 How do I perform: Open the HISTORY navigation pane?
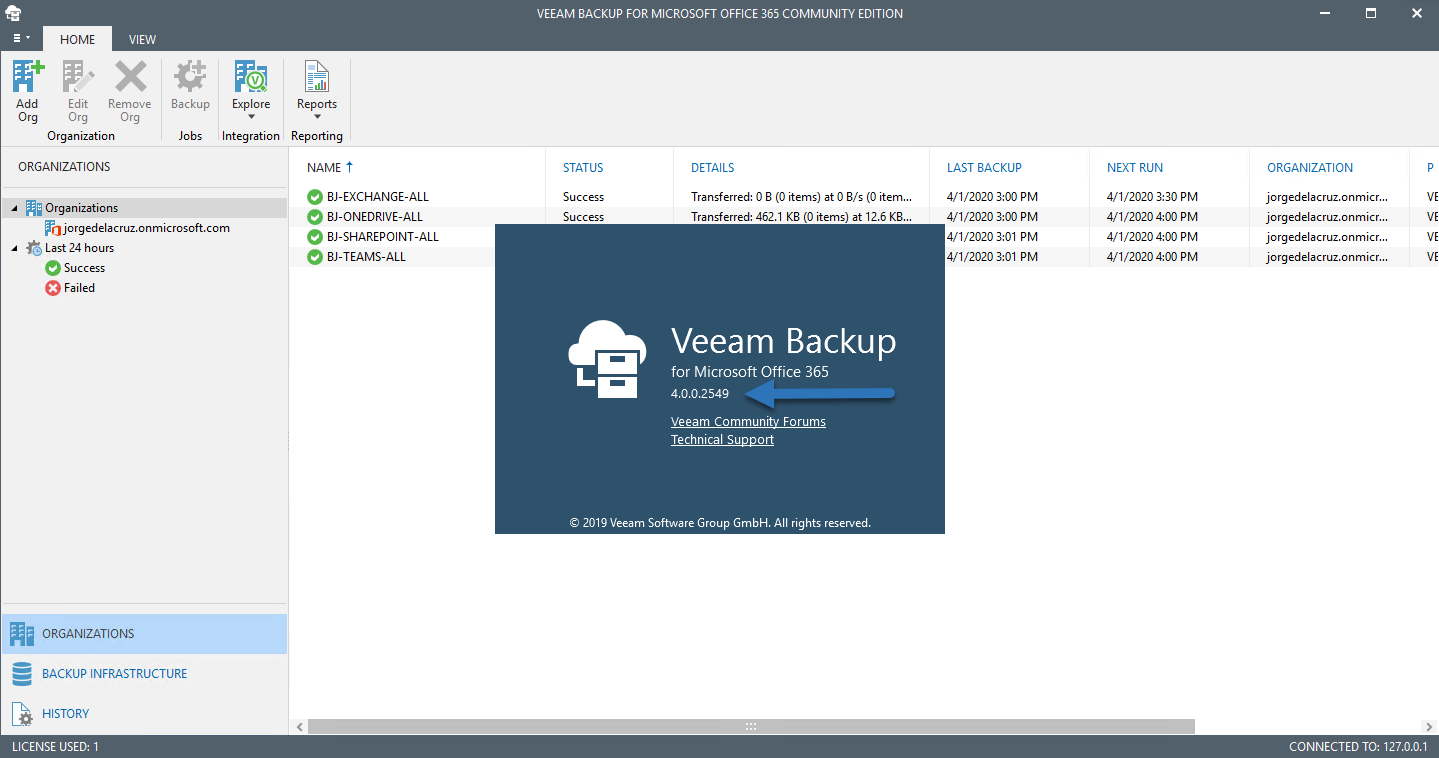pyautogui.click(x=144, y=714)
